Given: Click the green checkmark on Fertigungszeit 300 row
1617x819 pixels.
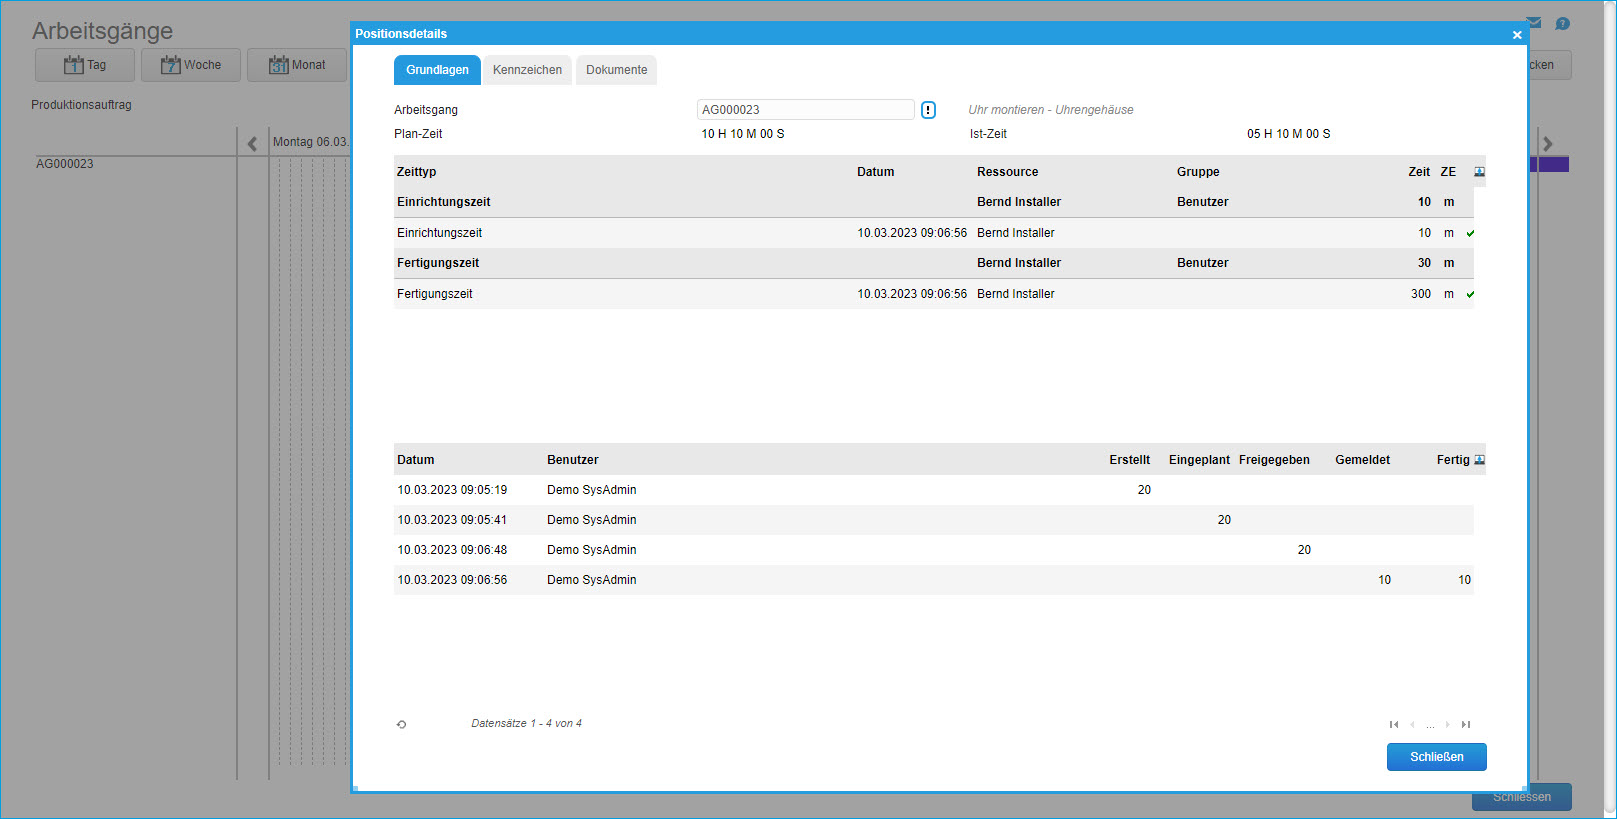Looking at the screenshot, I should tap(1470, 294).
